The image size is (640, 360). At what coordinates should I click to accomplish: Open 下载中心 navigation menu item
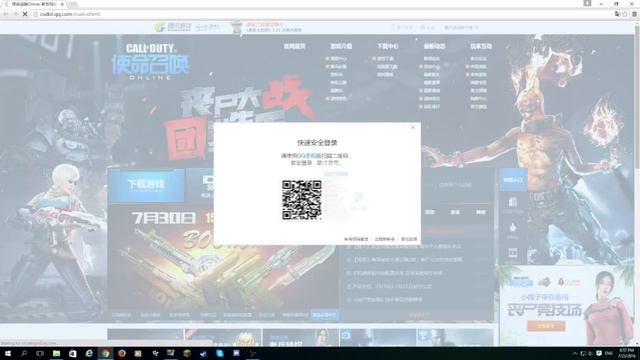387,46
